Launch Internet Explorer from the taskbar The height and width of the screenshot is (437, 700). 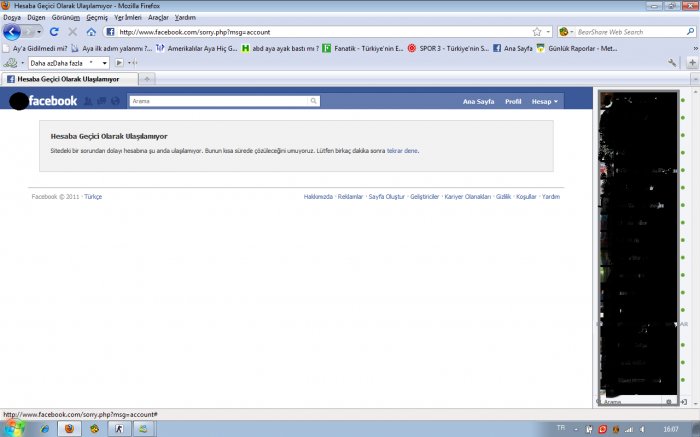[x=45, y=429]
